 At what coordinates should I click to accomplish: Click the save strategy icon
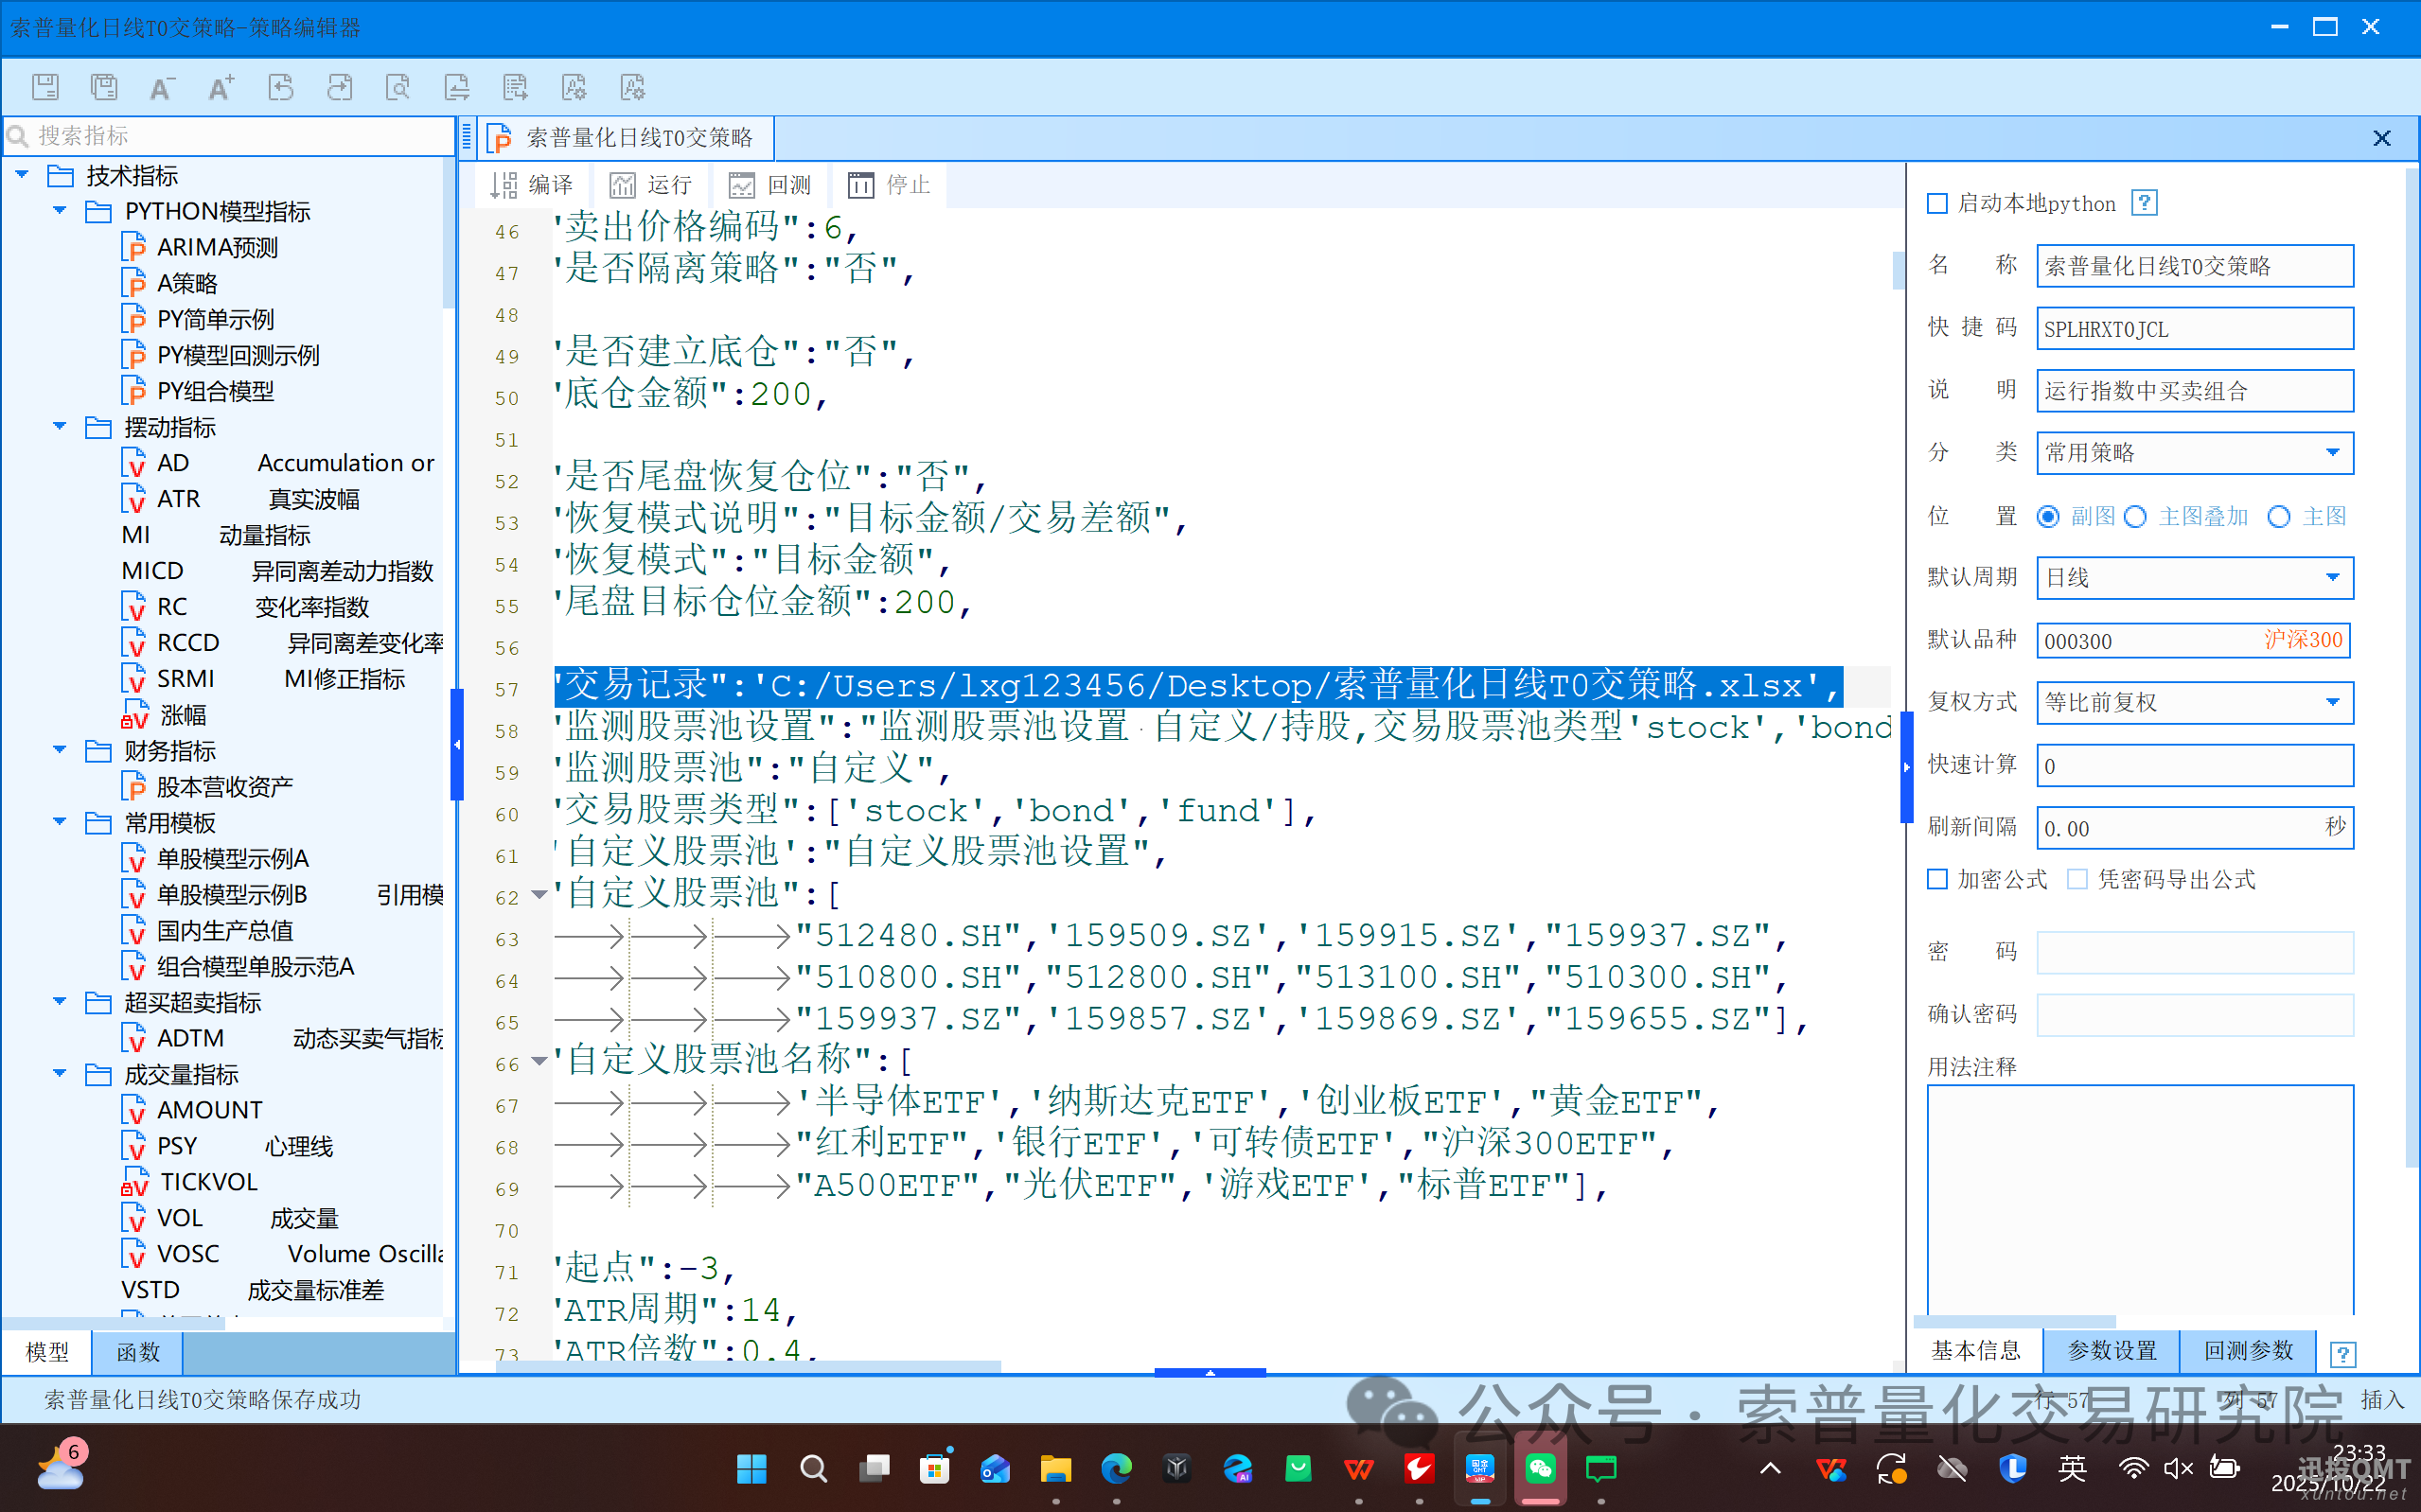[45, 87]
